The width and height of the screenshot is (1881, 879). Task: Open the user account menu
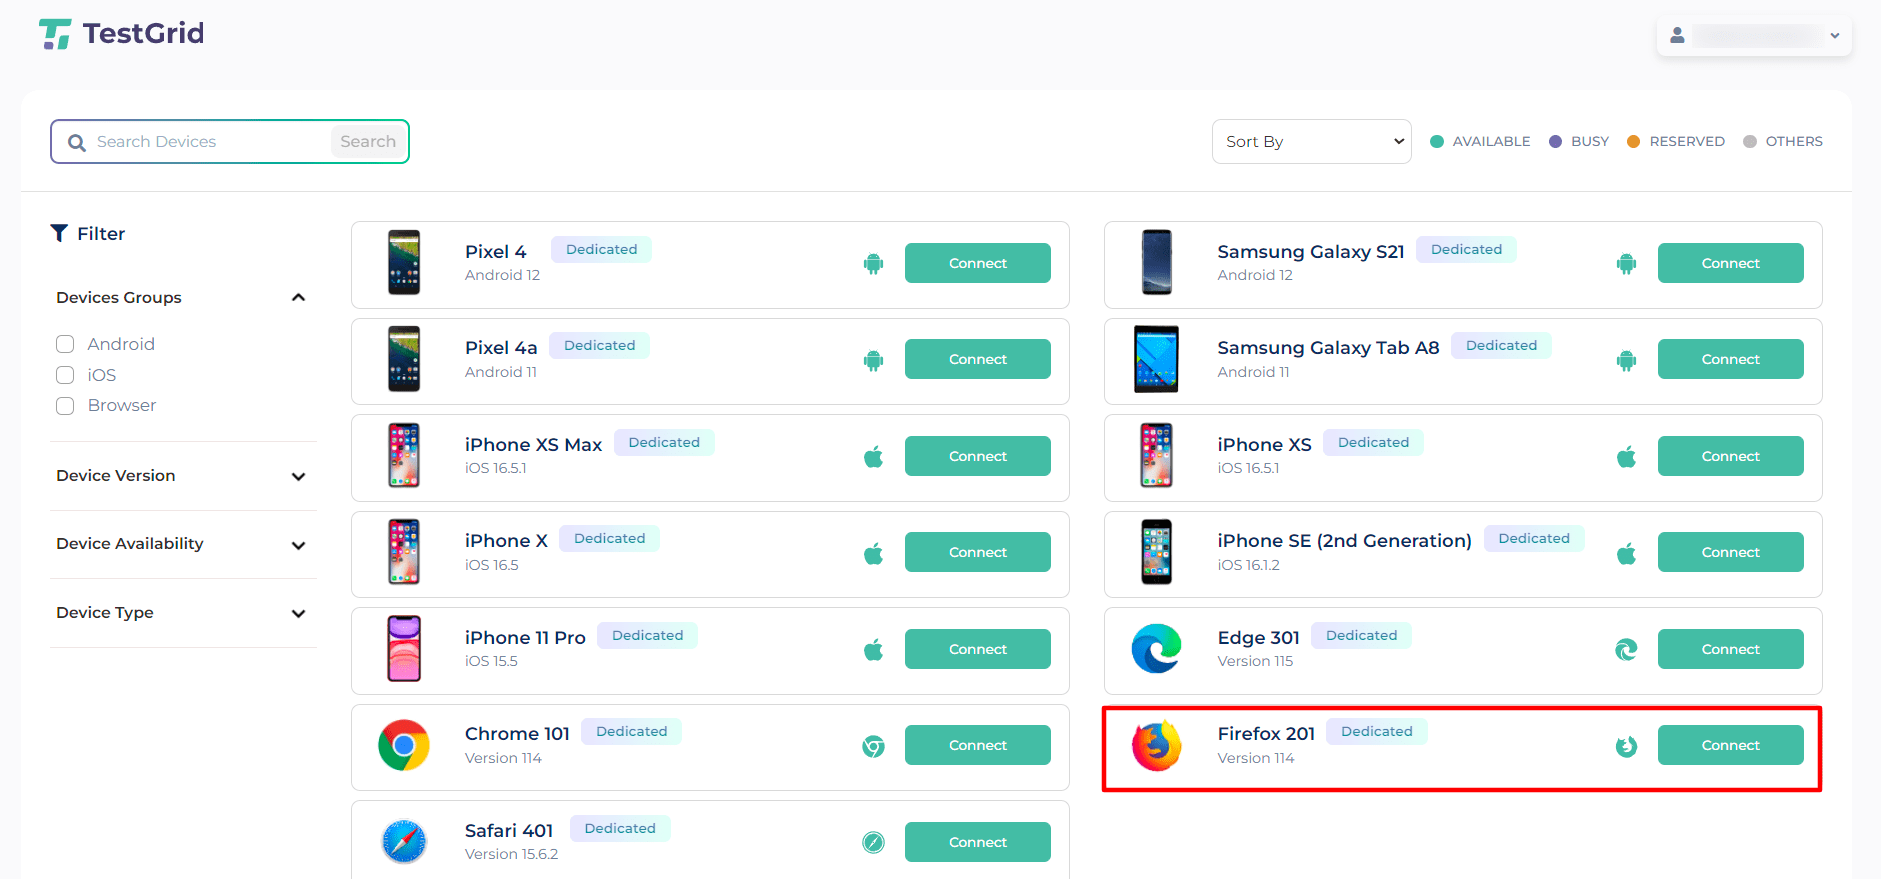1753,36
